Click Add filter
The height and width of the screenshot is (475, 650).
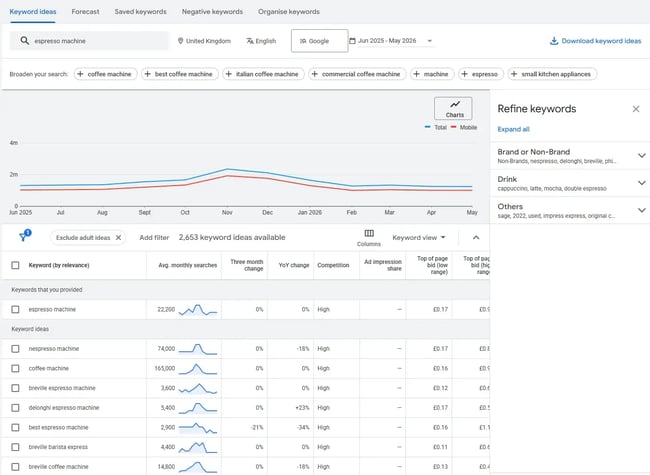point(154,238)
